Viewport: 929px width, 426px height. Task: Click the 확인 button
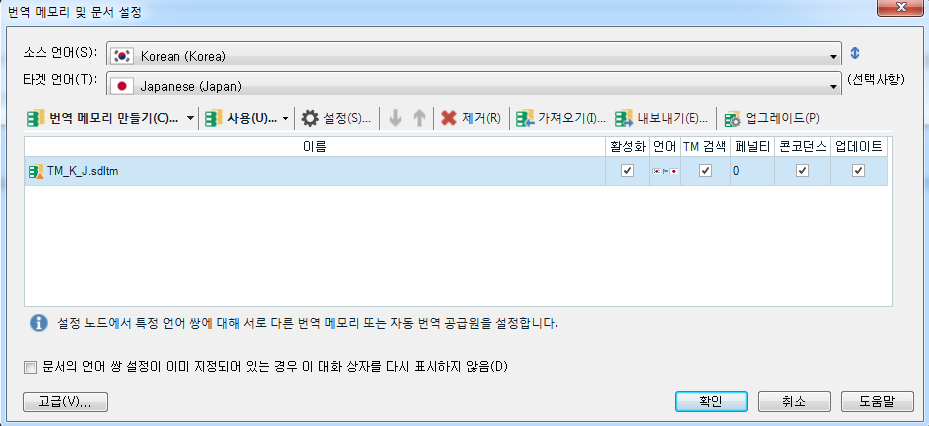[x=711, y=401]
